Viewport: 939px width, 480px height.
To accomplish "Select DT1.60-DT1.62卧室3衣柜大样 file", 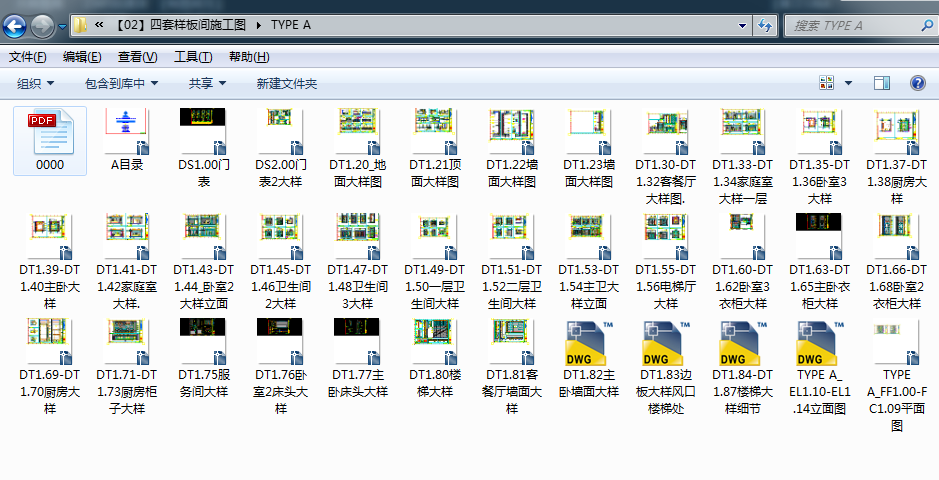I will [743, 263].
